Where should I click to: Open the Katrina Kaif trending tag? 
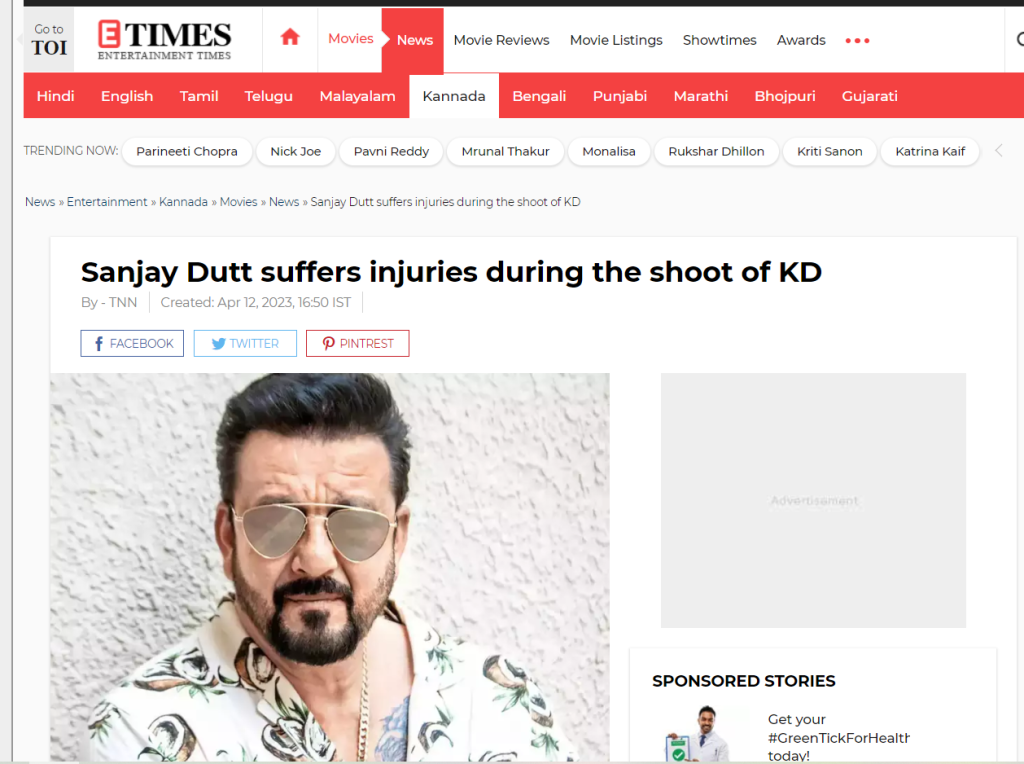pos(929,151)
